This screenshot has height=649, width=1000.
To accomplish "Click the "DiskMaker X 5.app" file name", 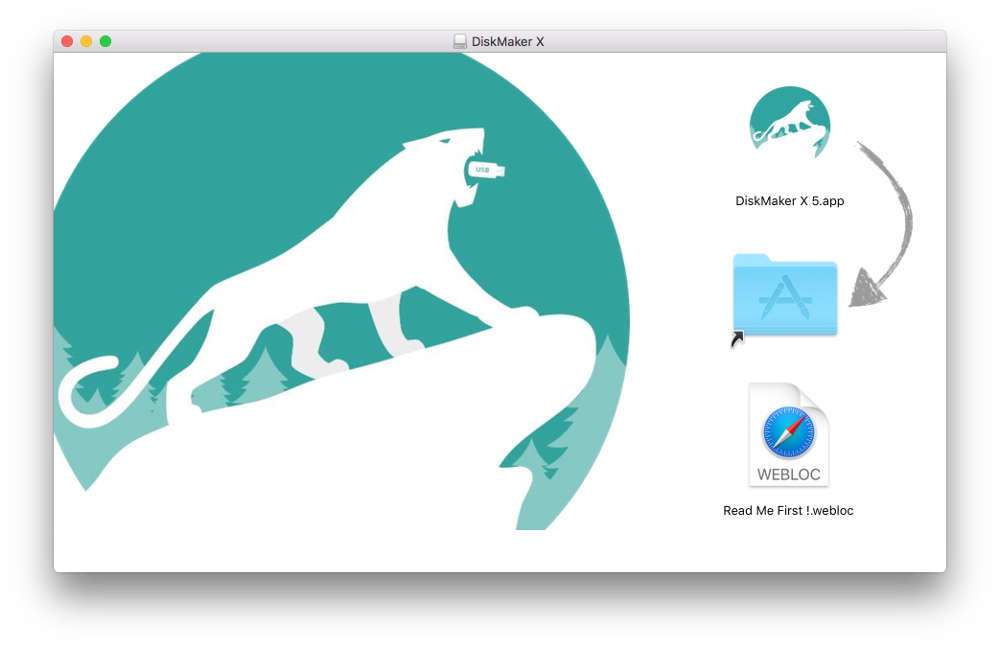I will (790, 201).
